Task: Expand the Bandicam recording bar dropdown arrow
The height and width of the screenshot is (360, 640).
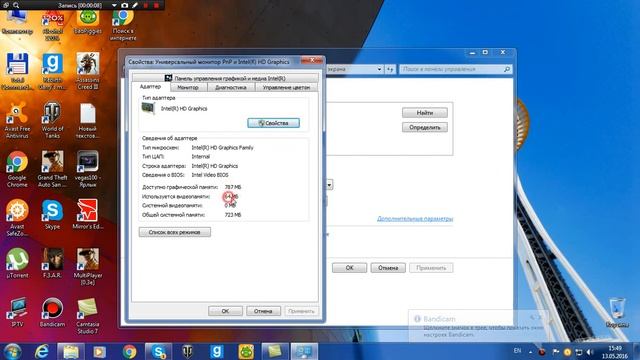Action: (x=114, y=5)
